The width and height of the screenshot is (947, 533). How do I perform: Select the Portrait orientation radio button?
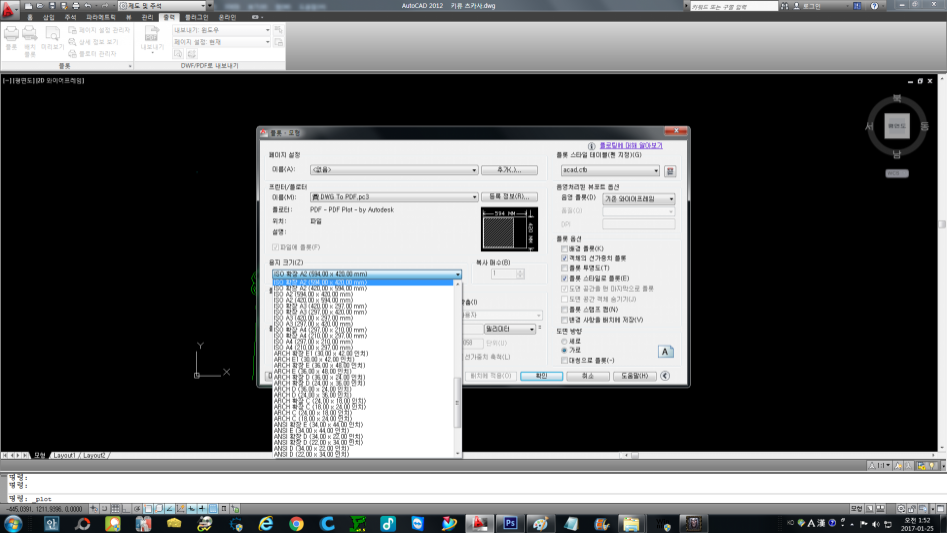point(565,342)
